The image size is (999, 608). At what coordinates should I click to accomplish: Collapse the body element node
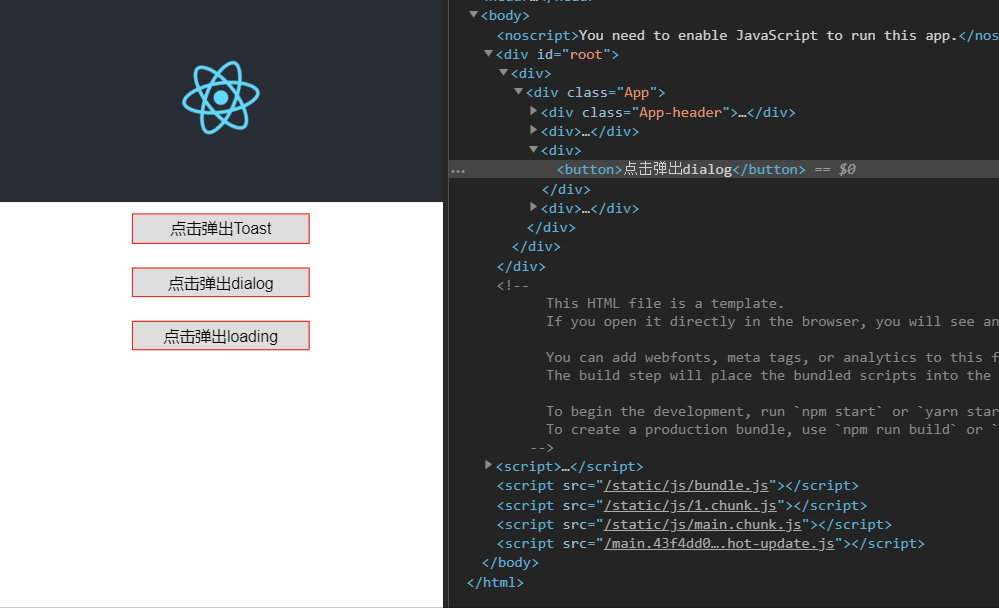pos(473,15)
